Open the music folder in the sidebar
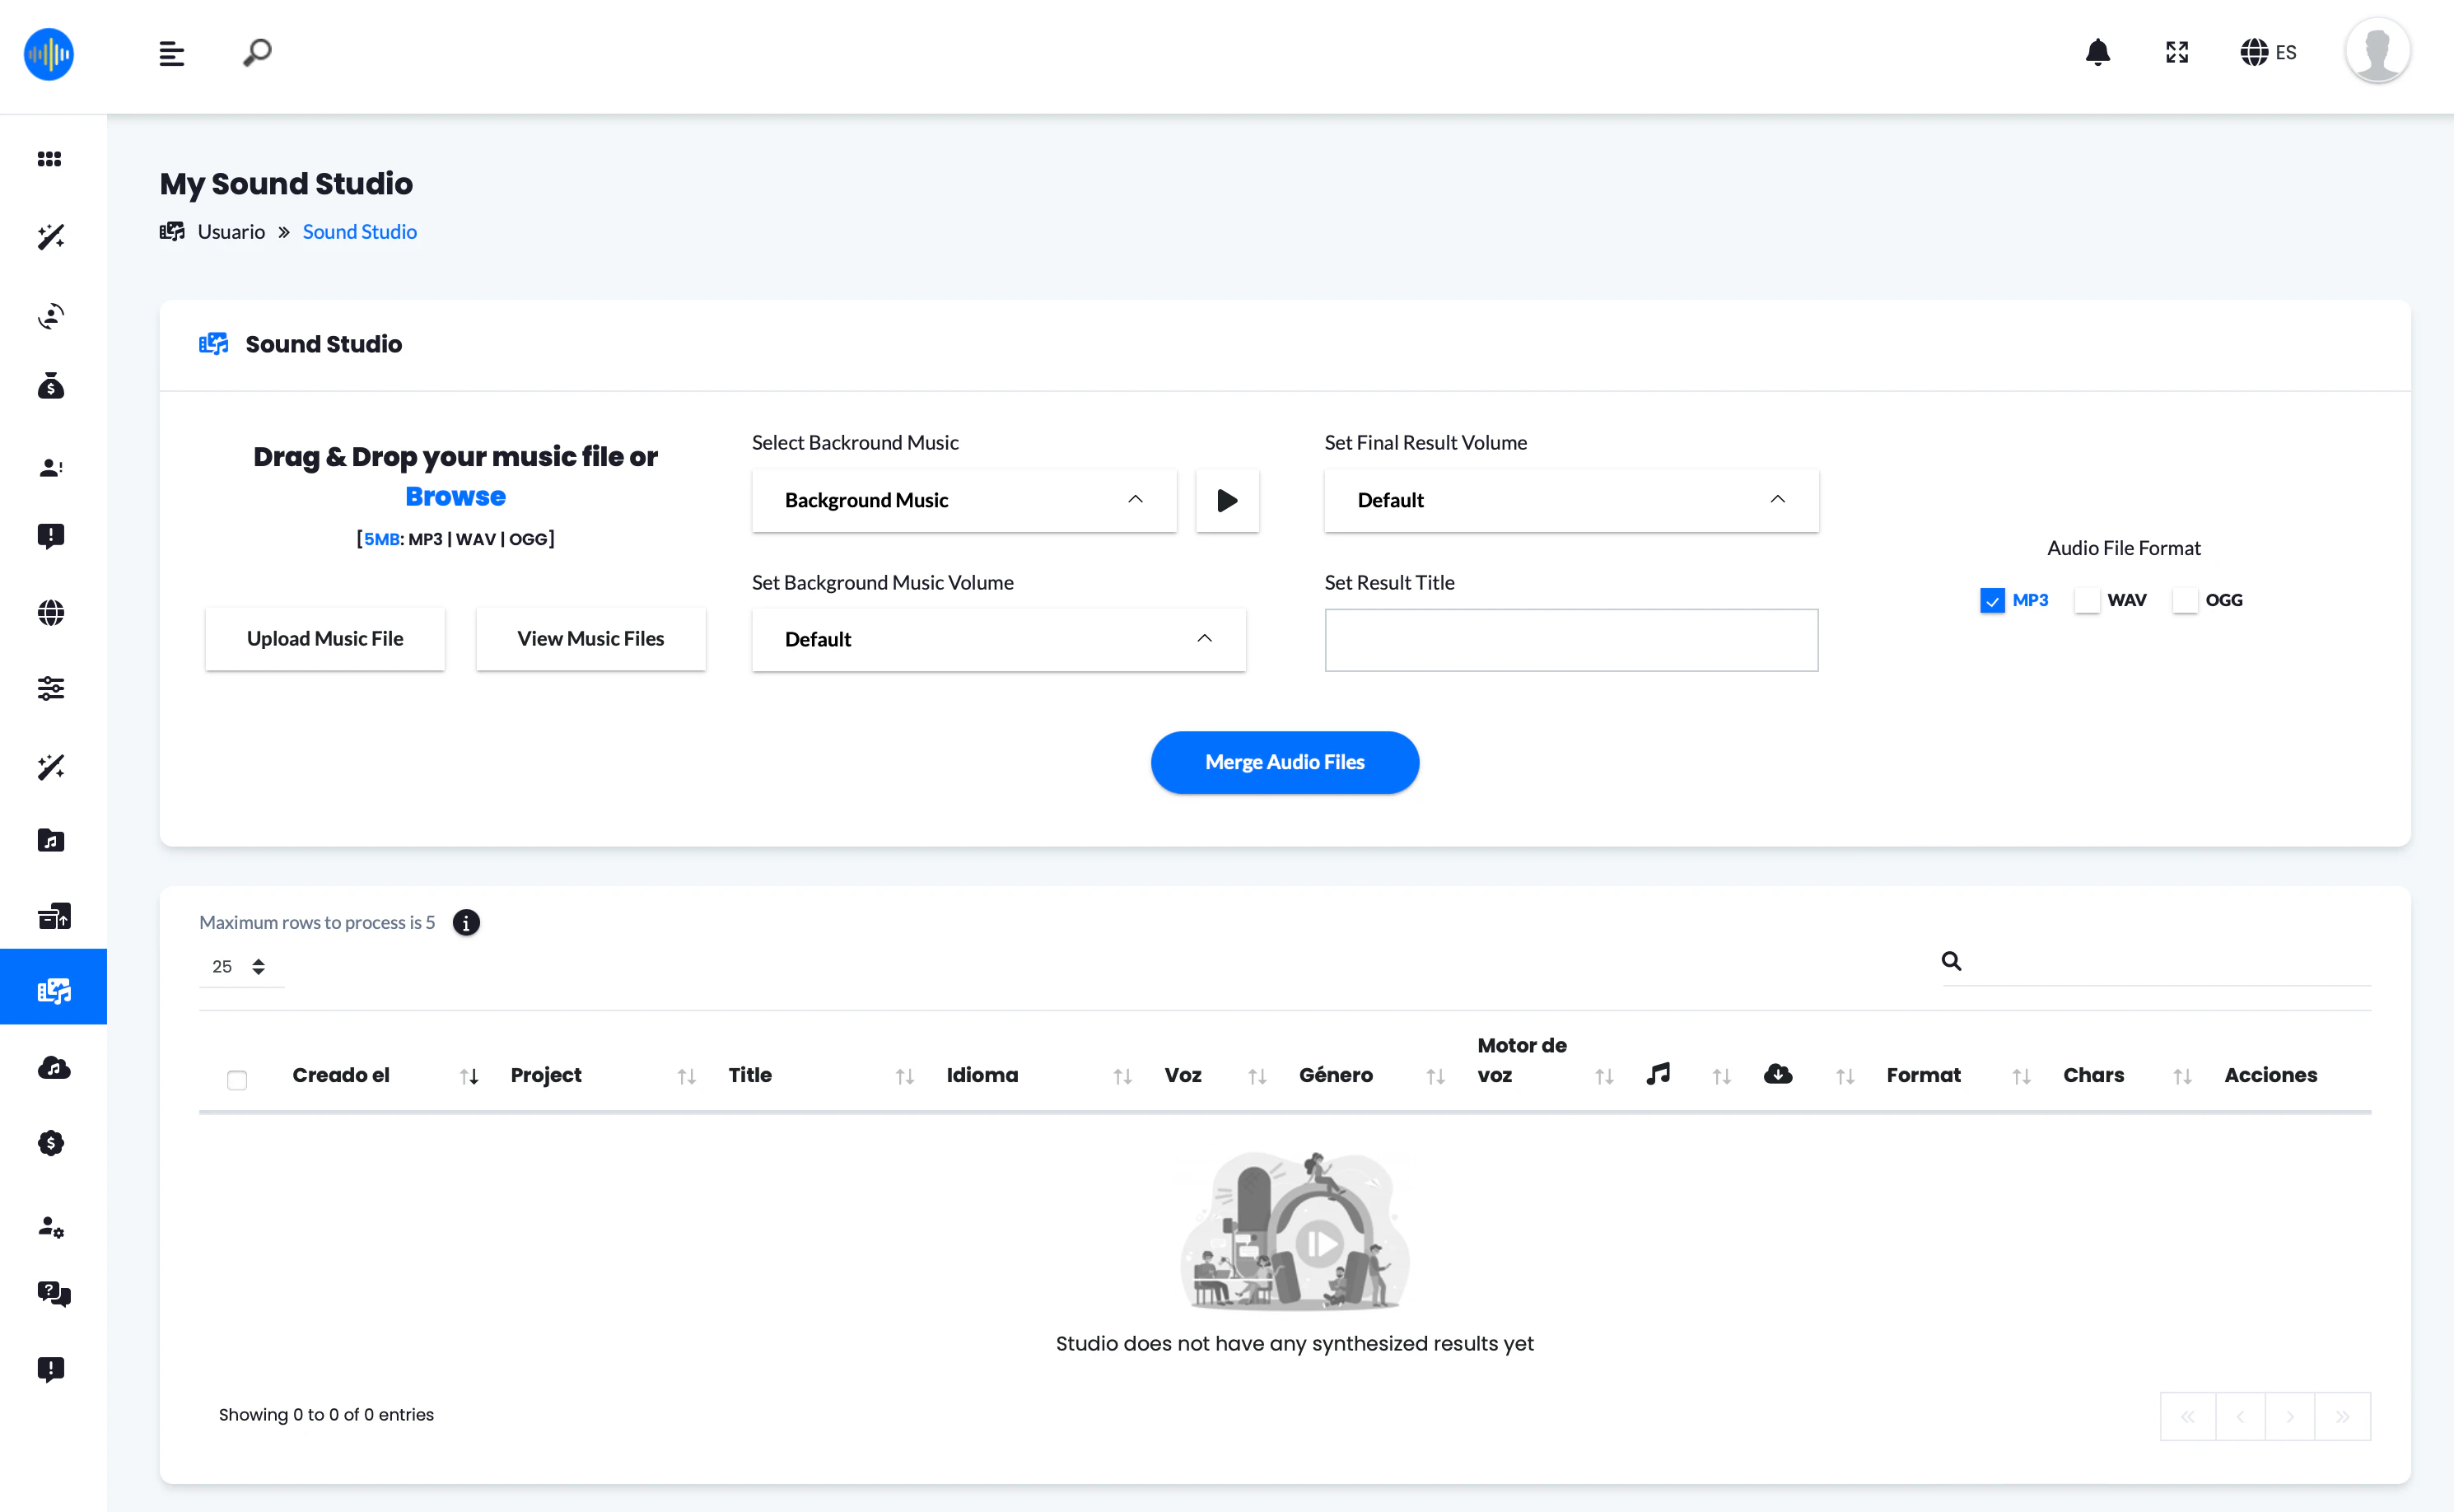The height and width of the screenshot is (1512, 2454). pos(50,840)
